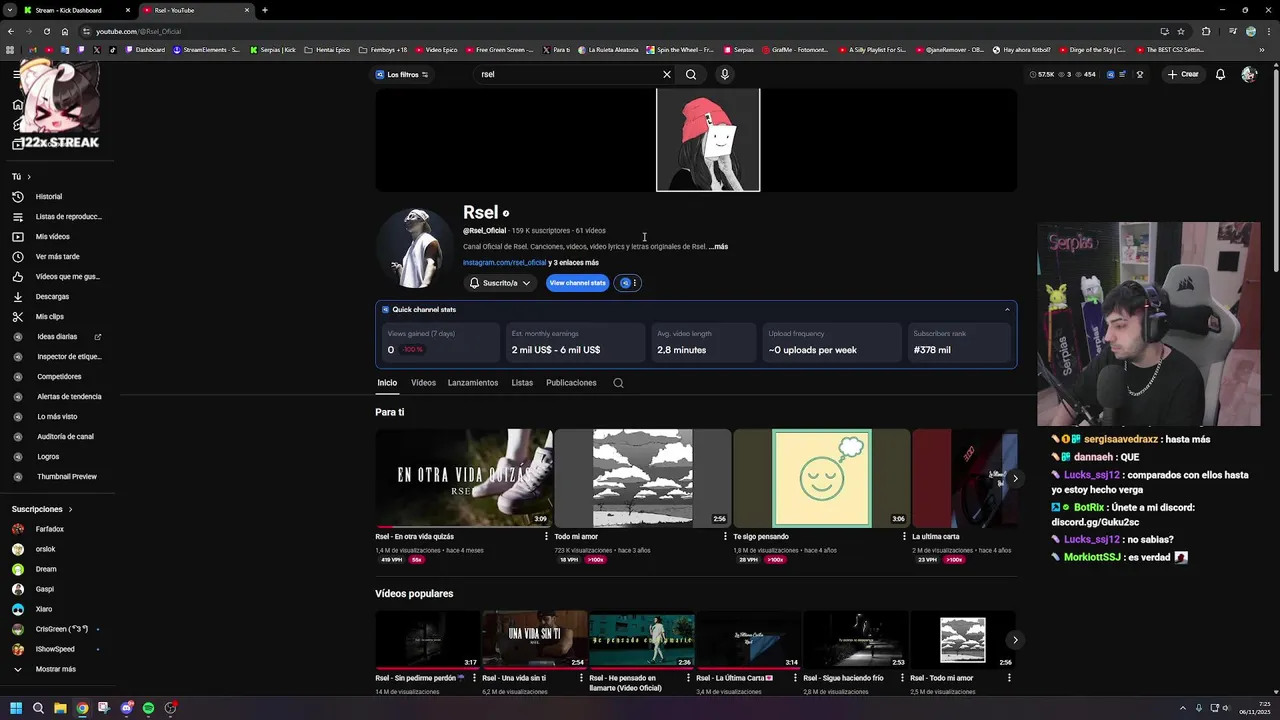Clear the search field text
The width and height of the screenshot is (1280, 720).
tap(667, 74)
